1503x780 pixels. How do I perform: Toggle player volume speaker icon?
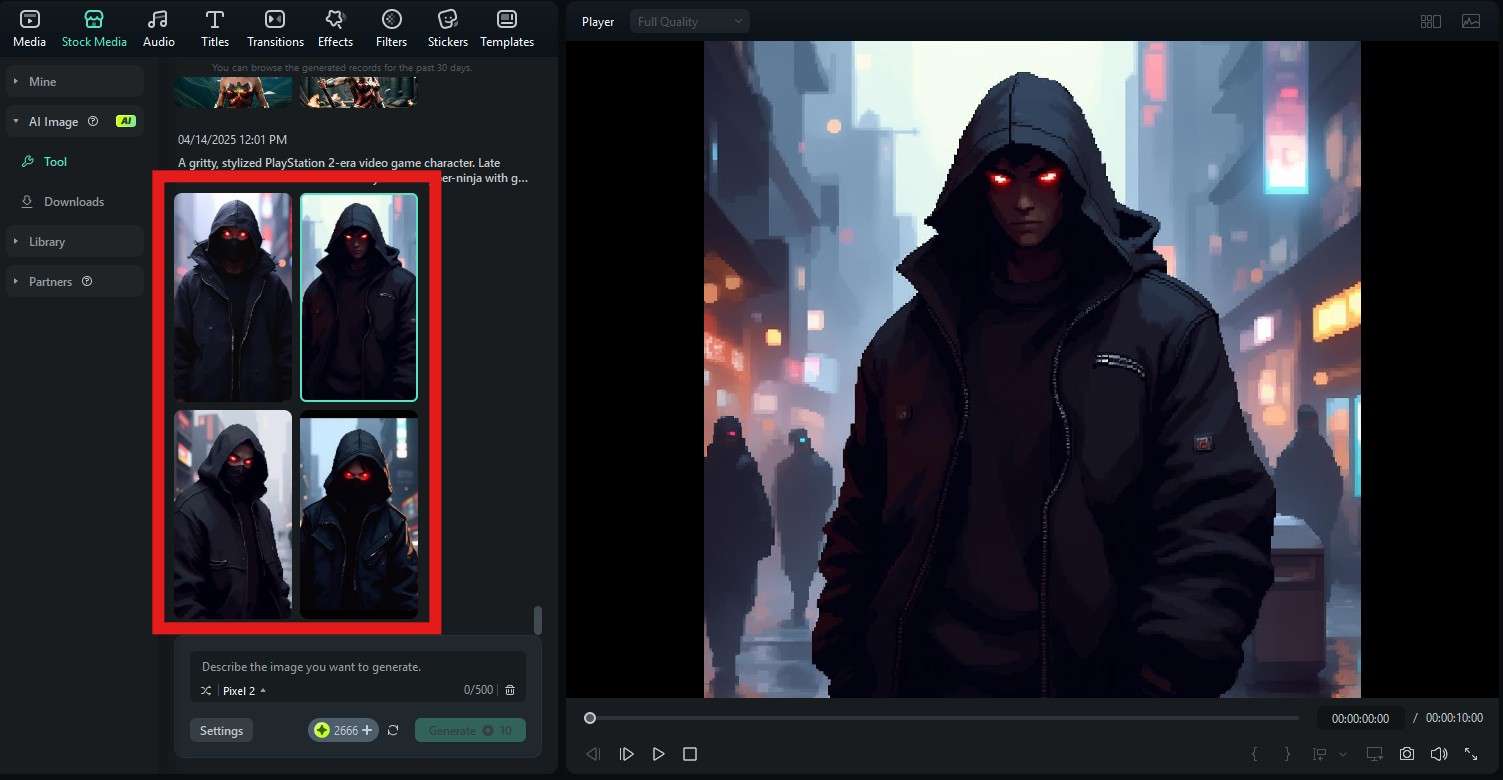[x=1439, y=754]
